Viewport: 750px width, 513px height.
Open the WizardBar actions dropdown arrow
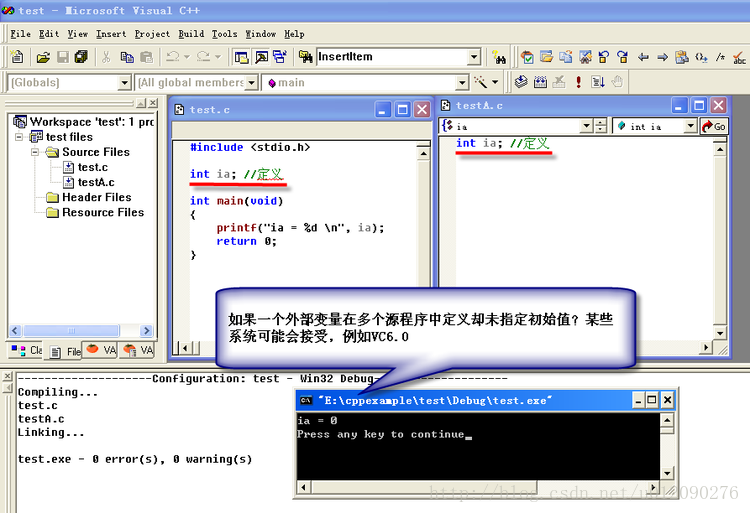click(495, 82)
